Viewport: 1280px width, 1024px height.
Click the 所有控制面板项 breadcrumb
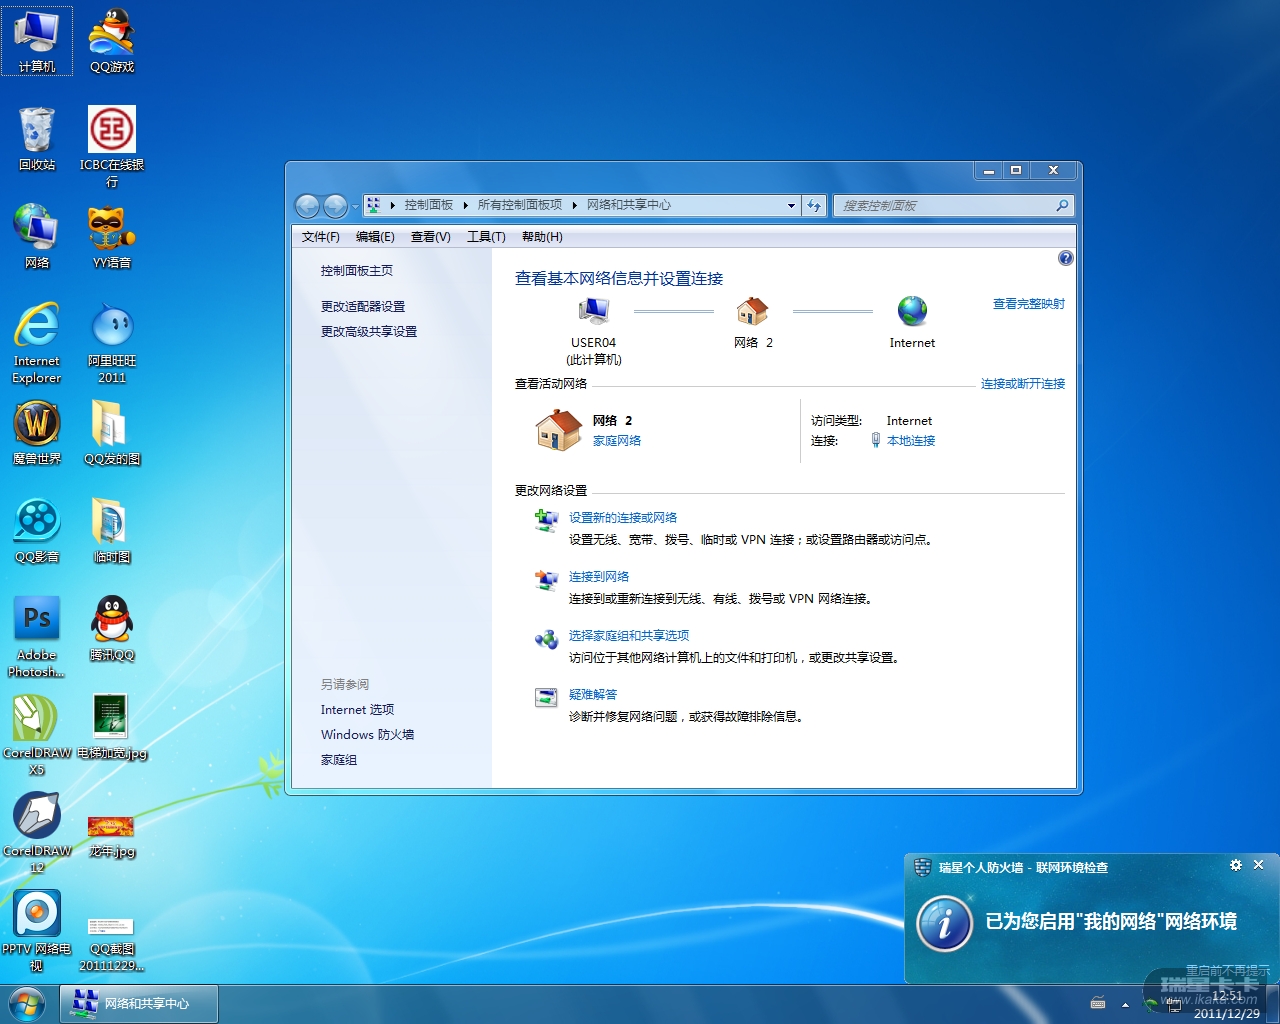pos(520,205)
